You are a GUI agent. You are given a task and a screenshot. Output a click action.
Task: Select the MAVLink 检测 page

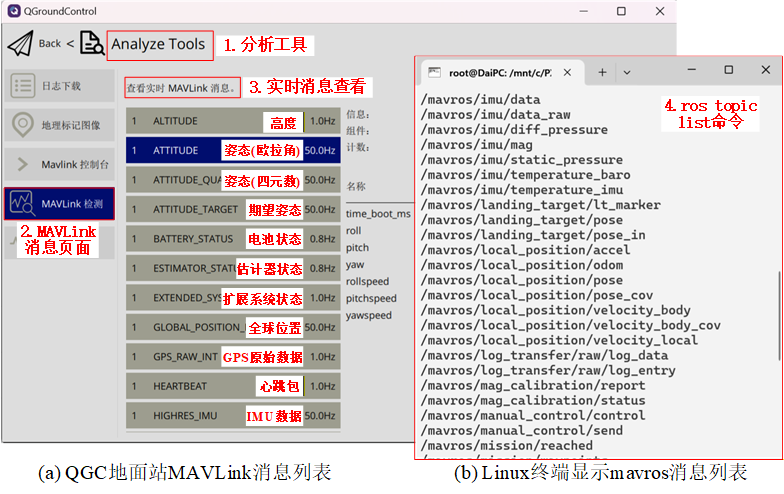(x=60, y=204)
